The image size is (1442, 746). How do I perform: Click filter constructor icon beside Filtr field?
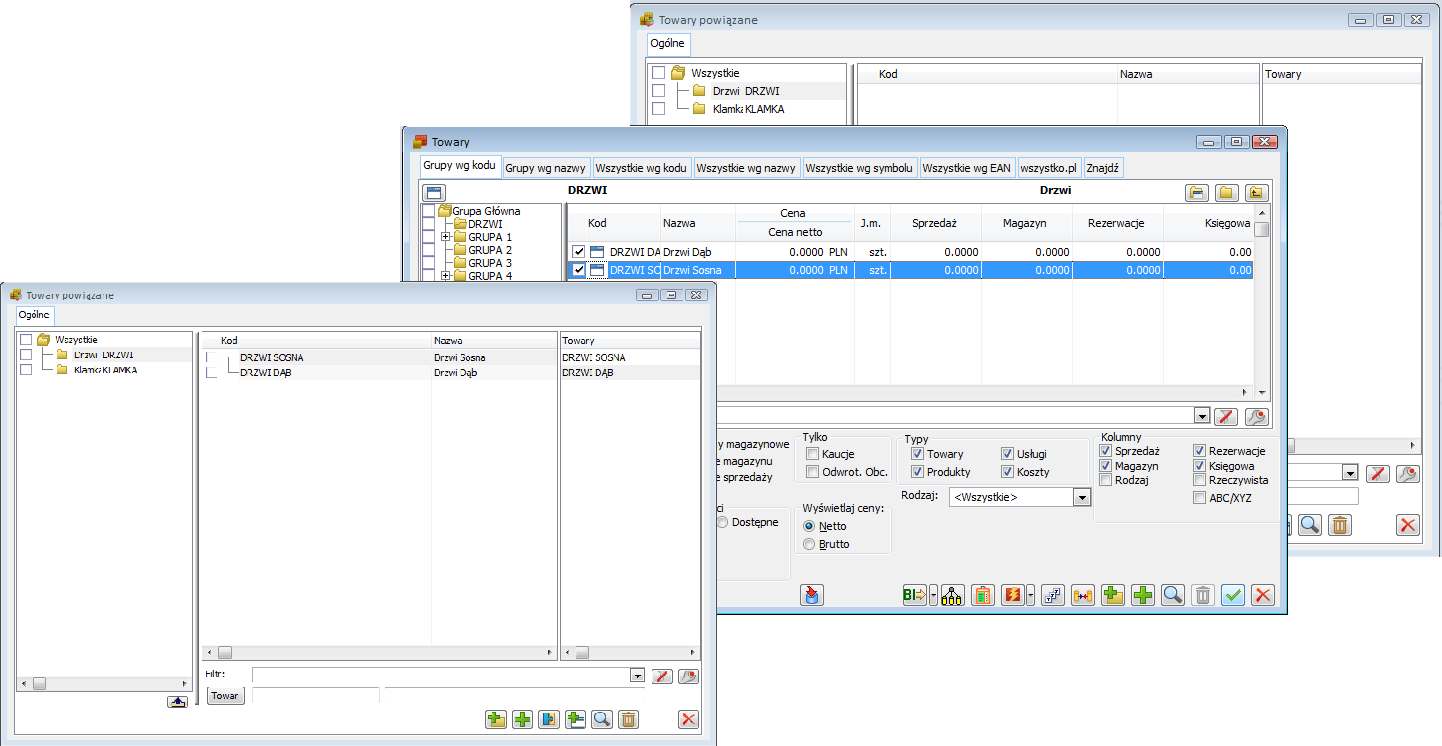688,676
